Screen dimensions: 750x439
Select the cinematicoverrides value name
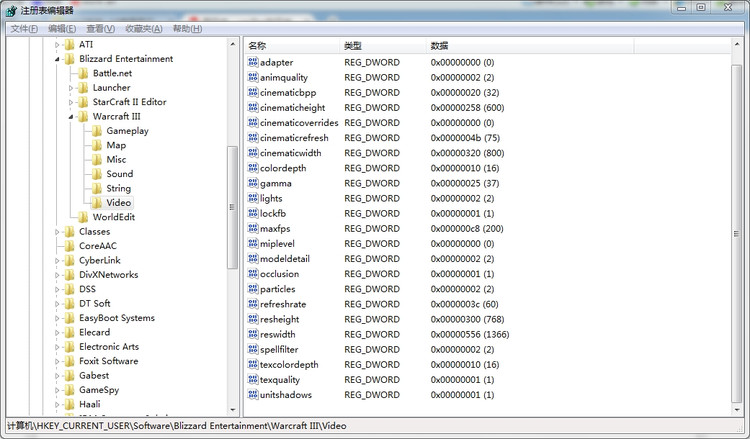pos(299,122)
